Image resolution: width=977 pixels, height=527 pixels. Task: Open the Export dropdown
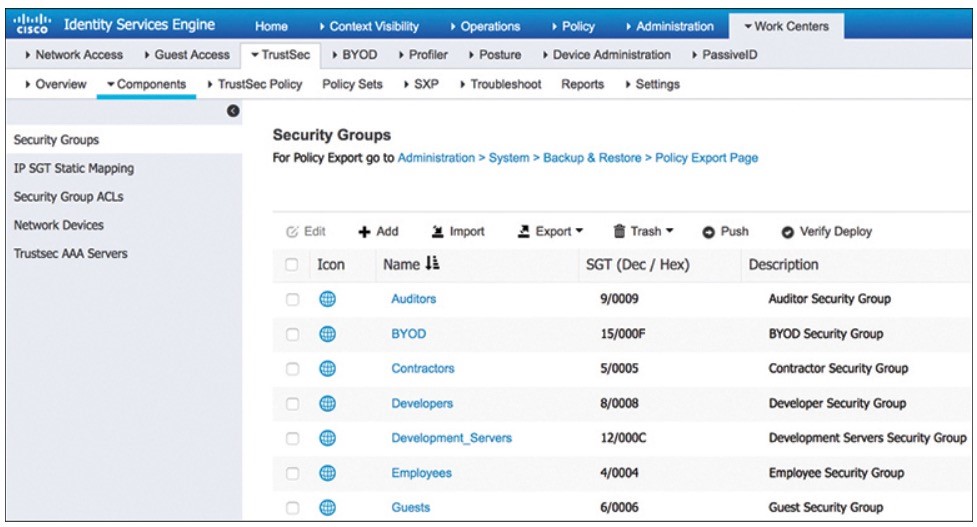[550, 232]
